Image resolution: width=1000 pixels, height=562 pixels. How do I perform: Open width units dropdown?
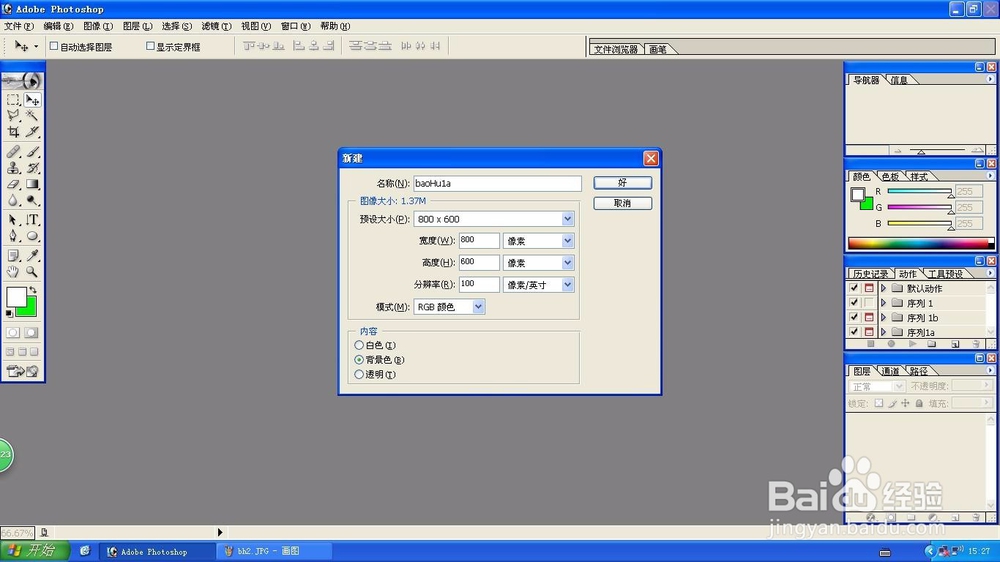(x=567, y=241)
